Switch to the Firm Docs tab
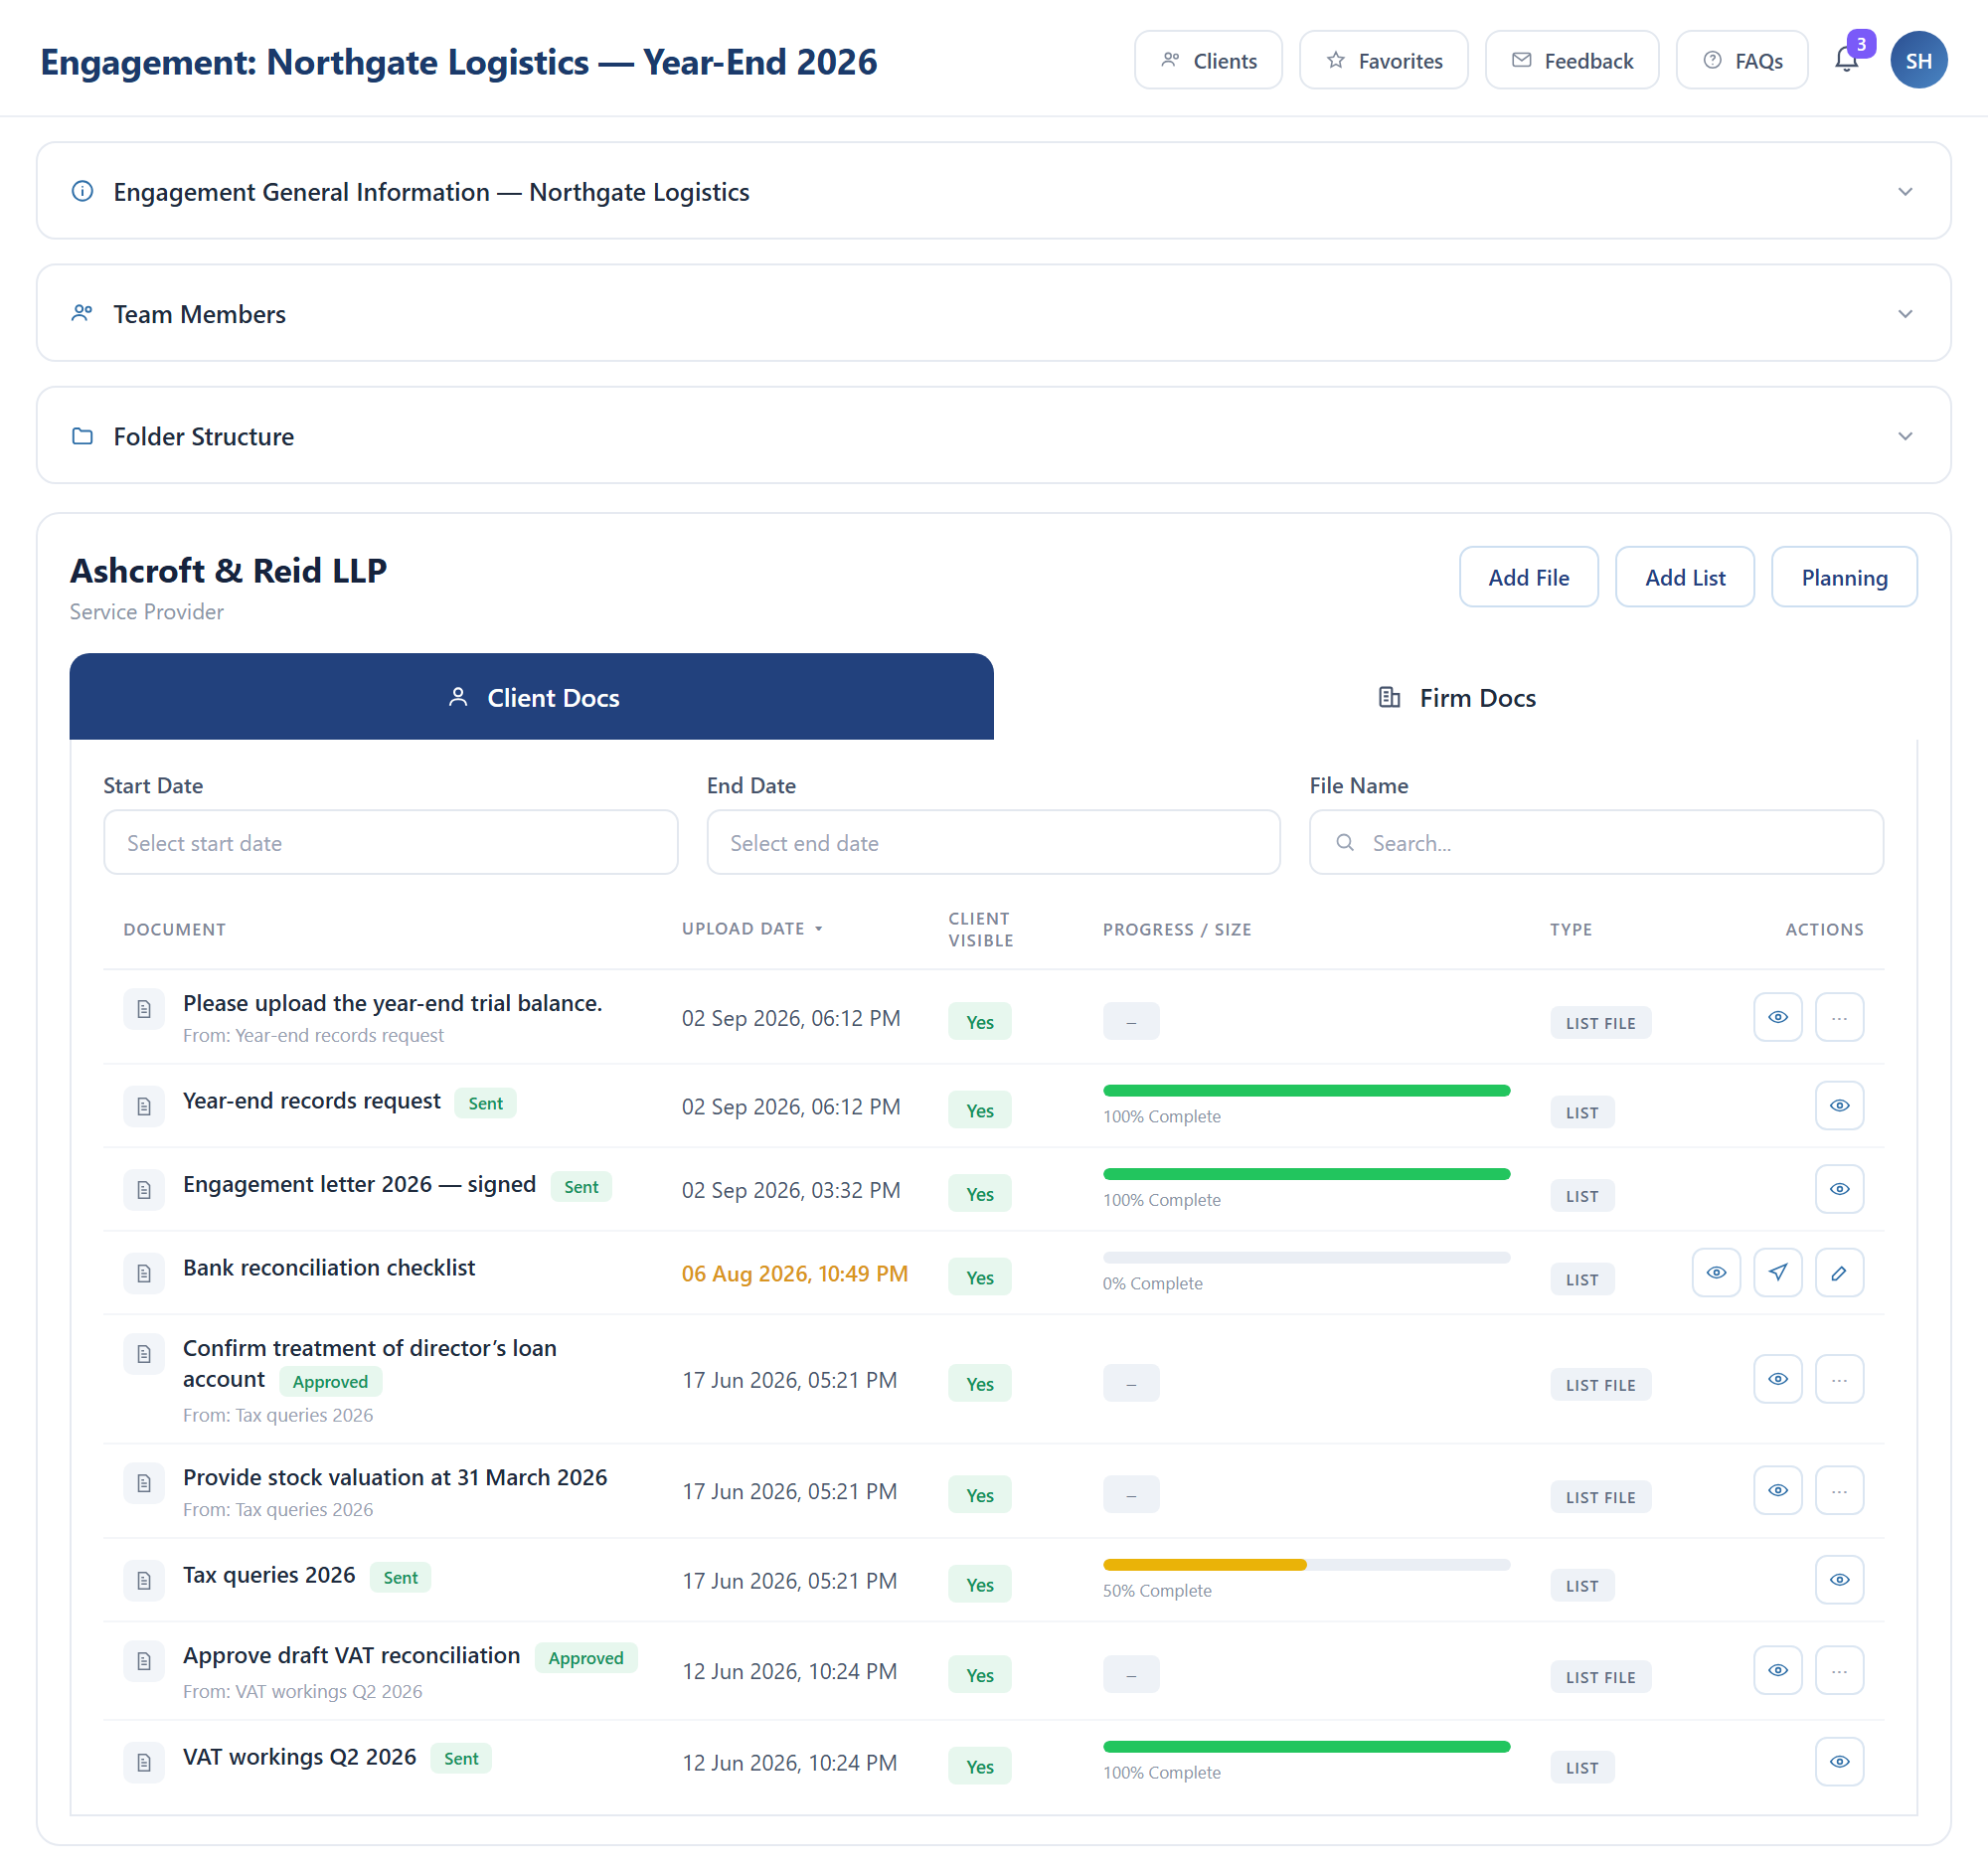The width and height of the screenshot is (1988, 1870). point(1455,697)
